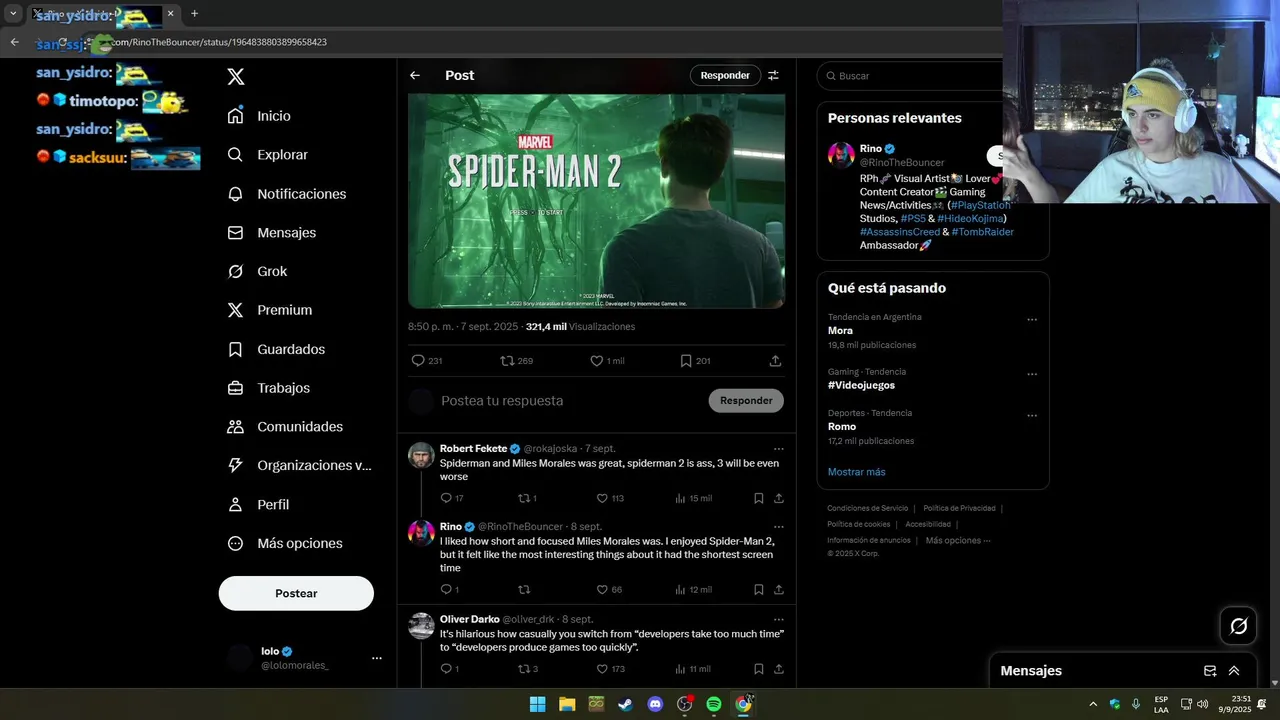
Task: Open more options on Robert Fekete's reply
Action: pyautogui.click(x=778, y=449)
